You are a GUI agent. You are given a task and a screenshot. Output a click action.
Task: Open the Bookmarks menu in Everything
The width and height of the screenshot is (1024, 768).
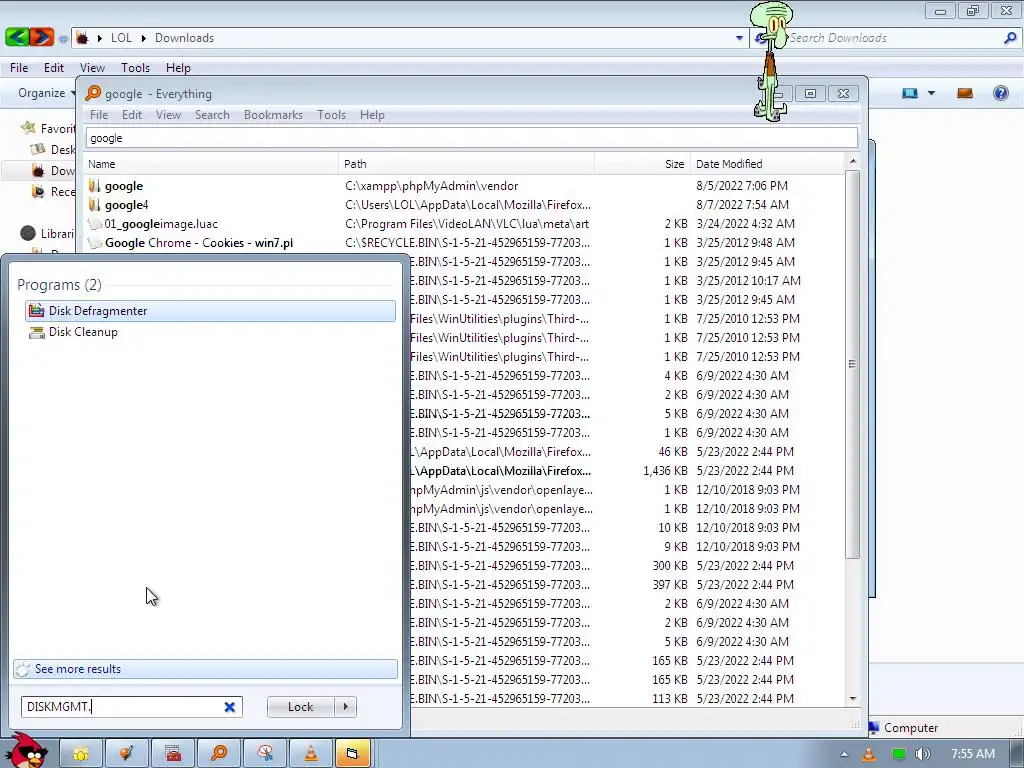(x=273, y=114)
